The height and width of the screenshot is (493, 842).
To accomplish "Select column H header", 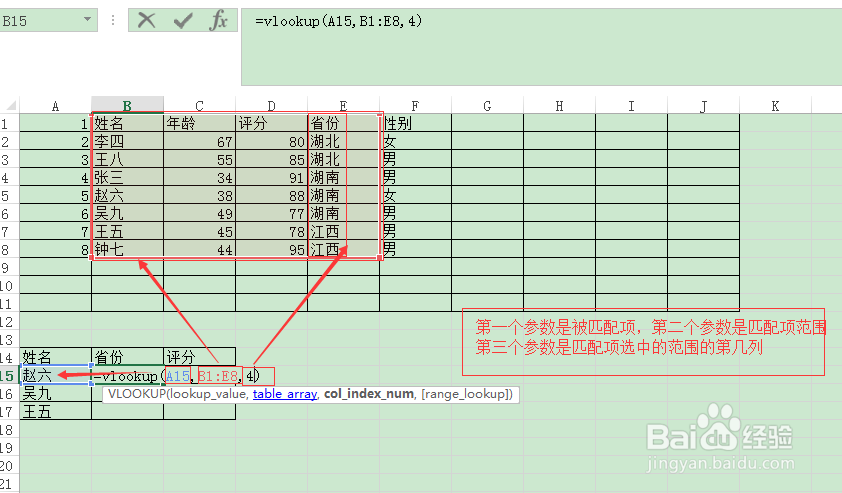I will pos(559,105).
